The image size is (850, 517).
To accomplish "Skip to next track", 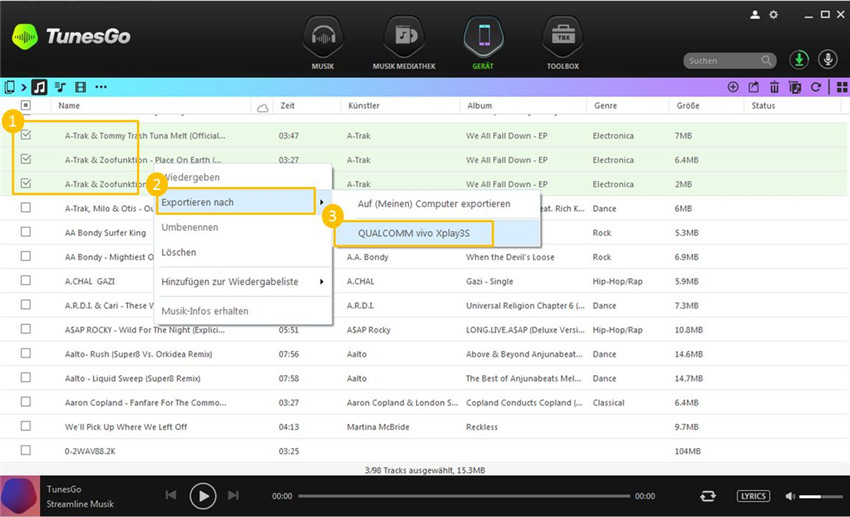I will pos(234,495).
